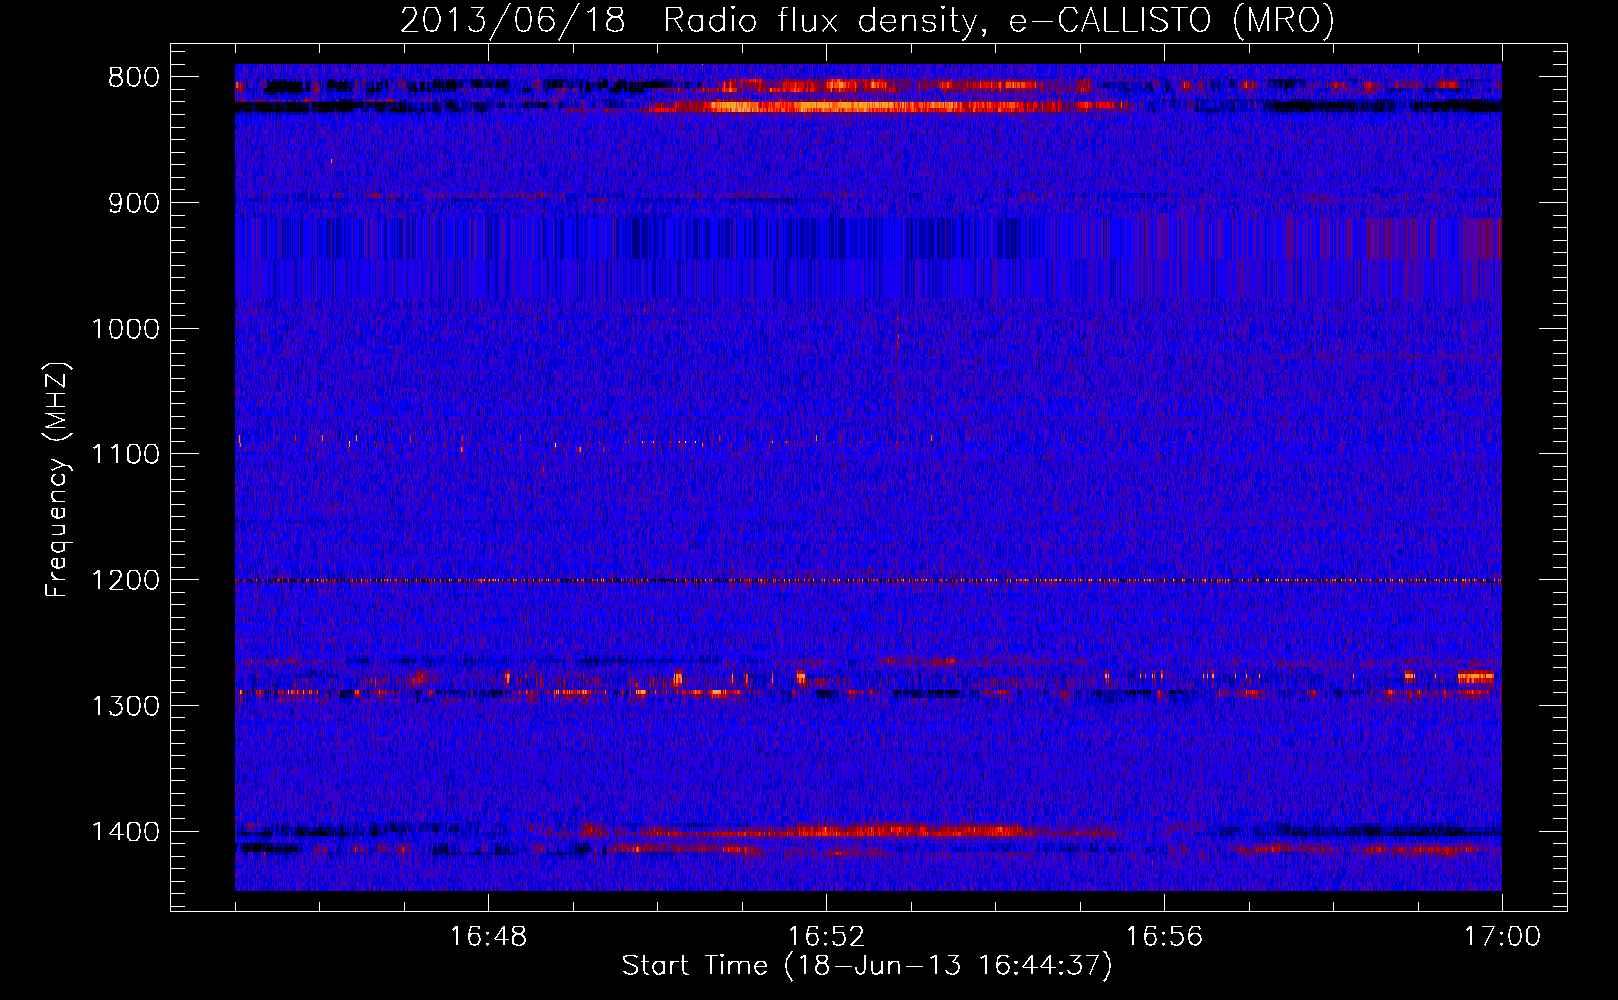Image resolution: width=1618 pixels, height=1000 pixels.
Task: Click the 16:56 time tick label
Action: point(1164,937)
